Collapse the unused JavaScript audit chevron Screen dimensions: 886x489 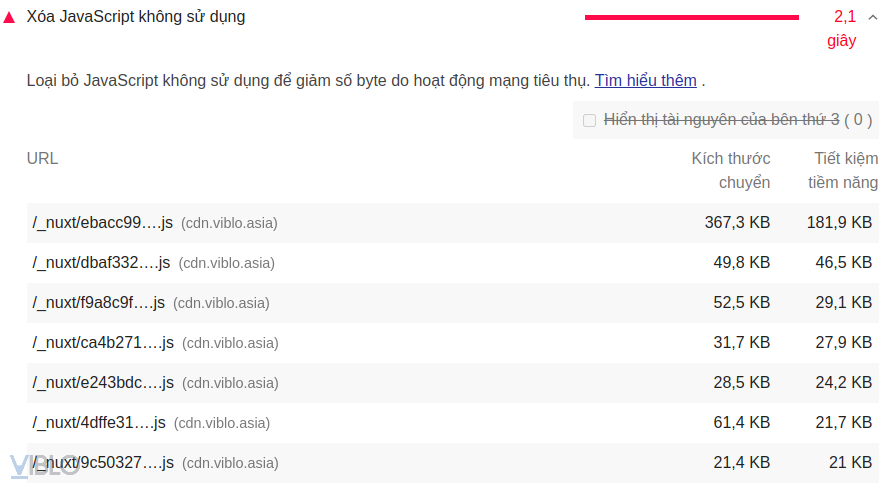coord(873,17)
